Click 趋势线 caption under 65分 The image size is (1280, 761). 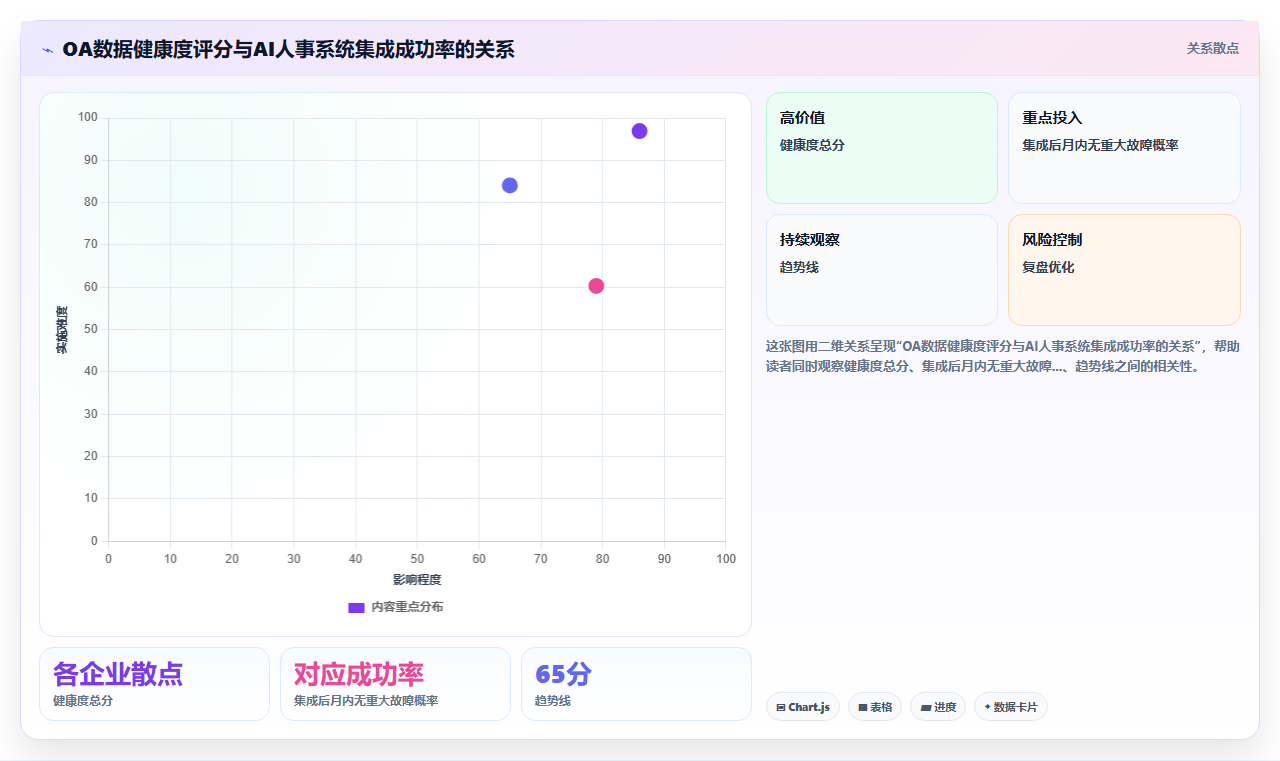(x=553, y=701)
